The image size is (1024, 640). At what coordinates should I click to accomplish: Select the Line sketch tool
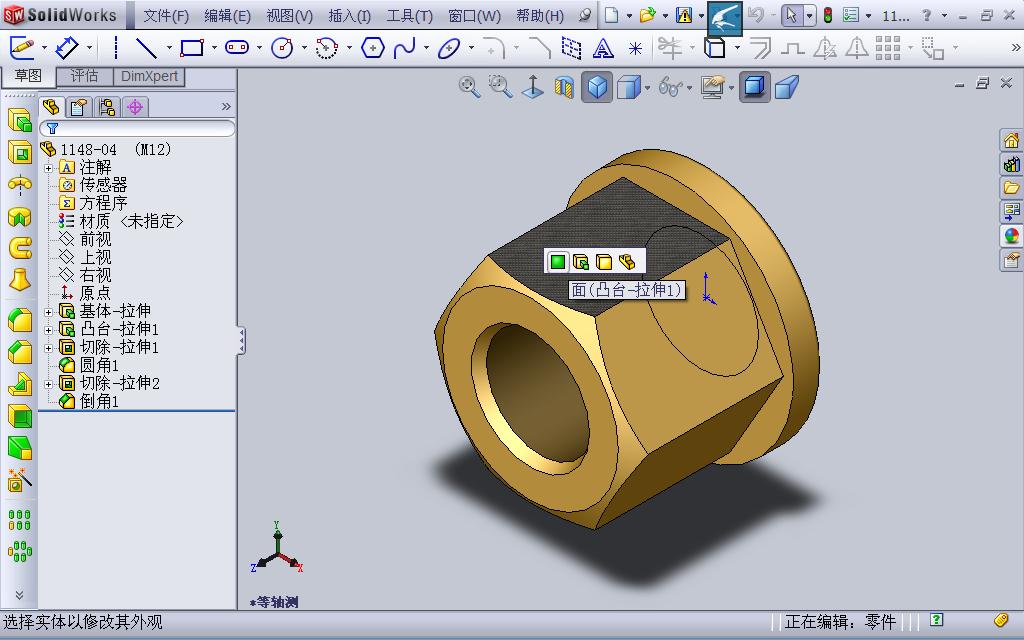click(146, 48)
